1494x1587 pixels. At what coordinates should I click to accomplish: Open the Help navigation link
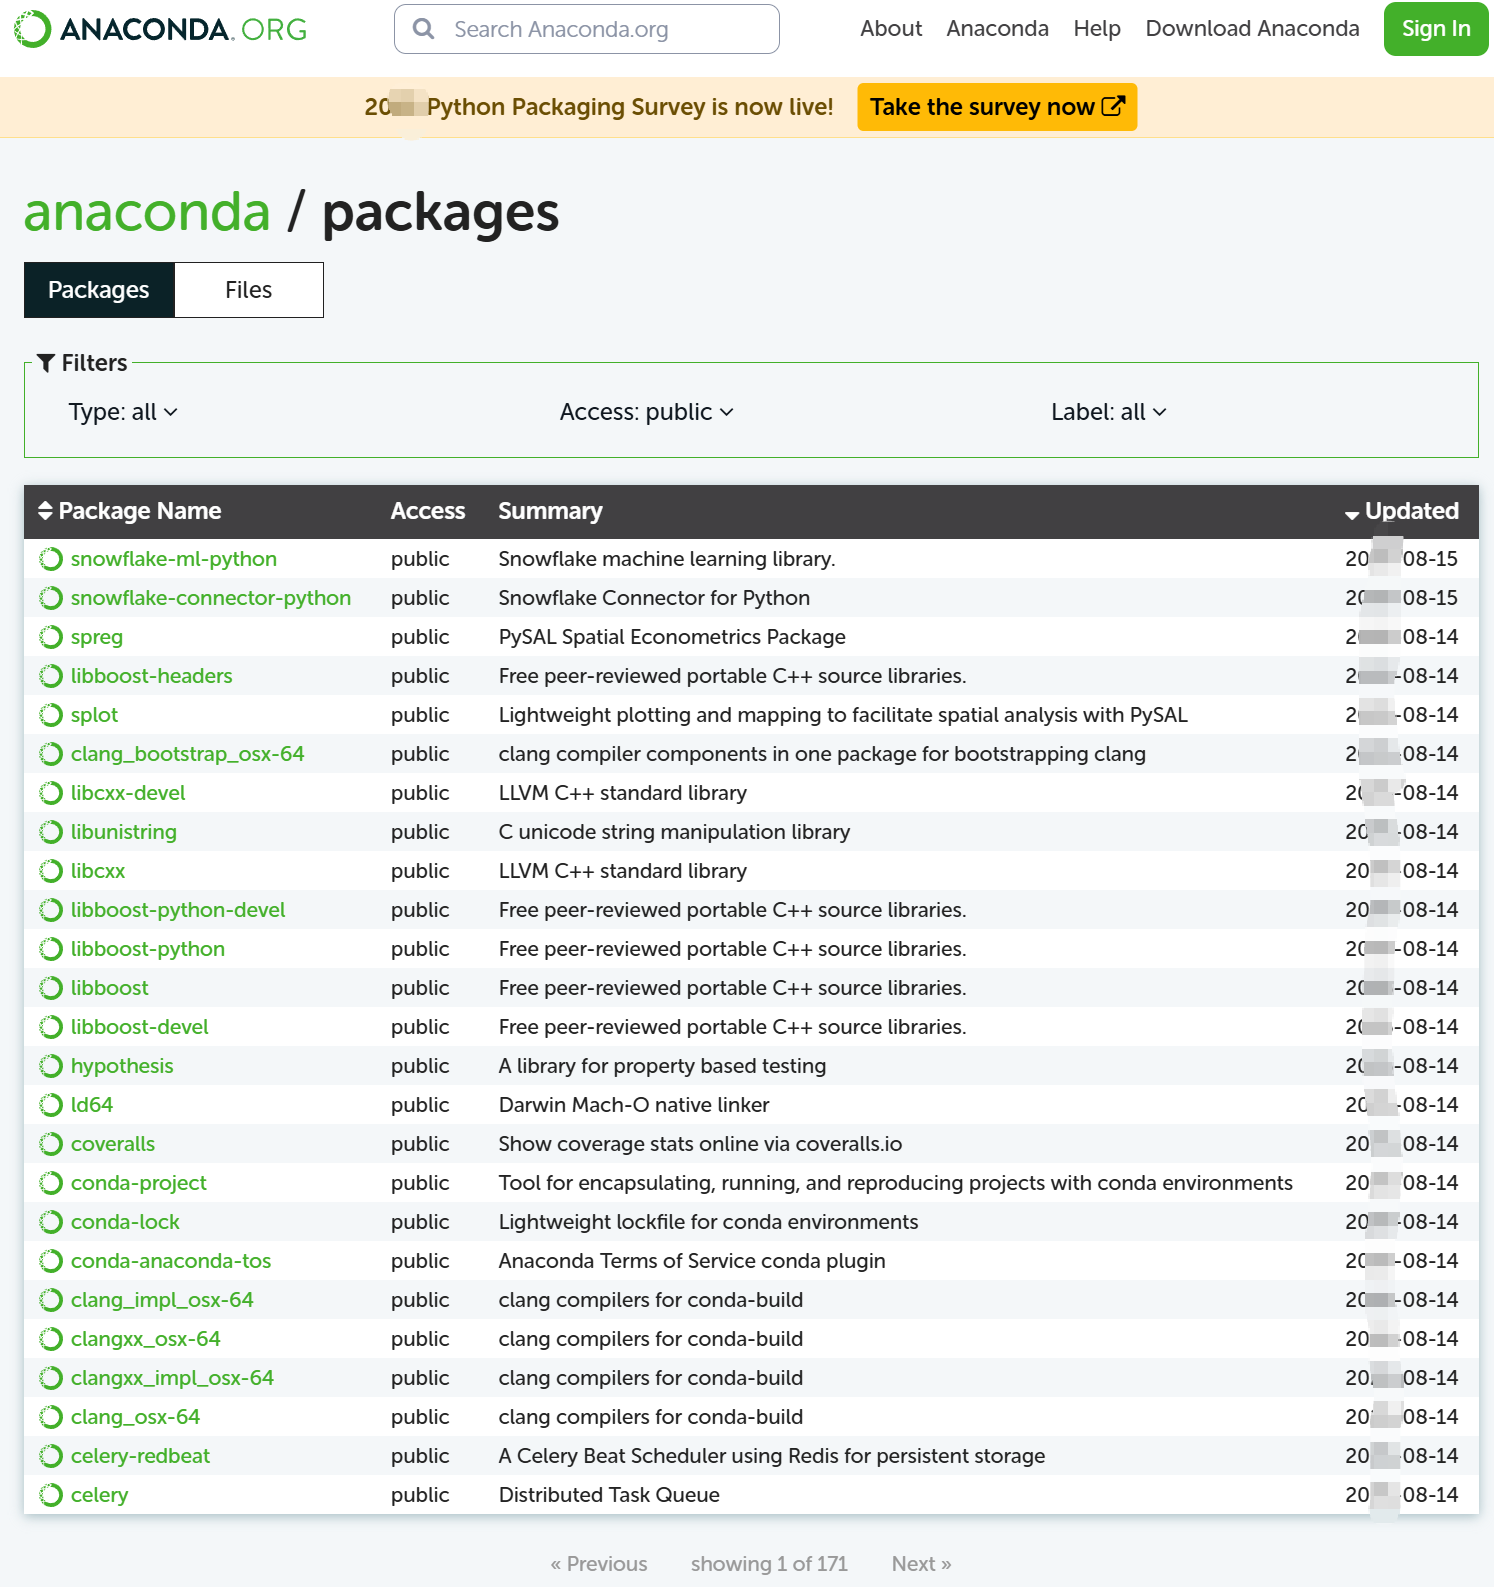1097,29
